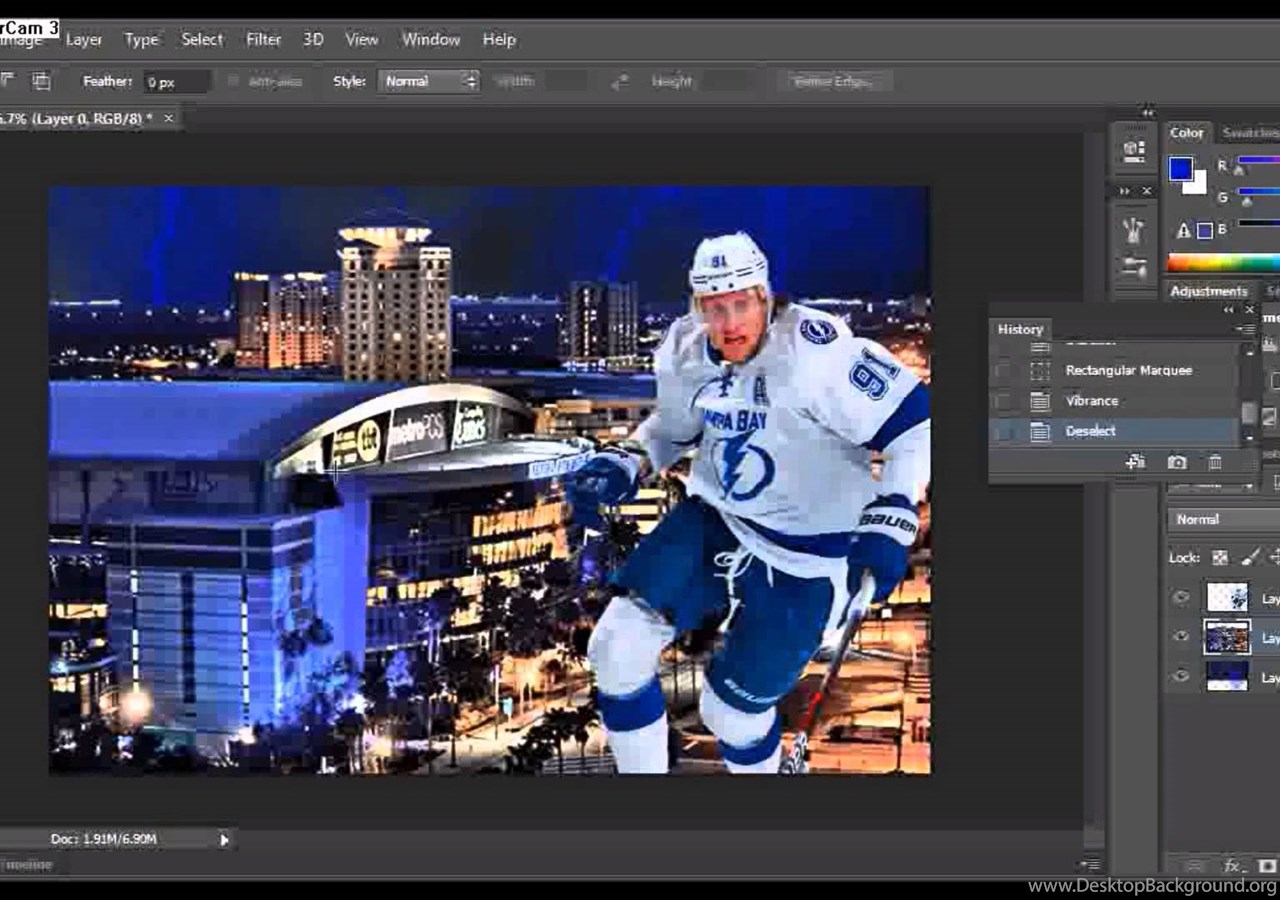The image size is (1280, 900).
Task: Click the Refine Edge button
Action: pos(834,82)
